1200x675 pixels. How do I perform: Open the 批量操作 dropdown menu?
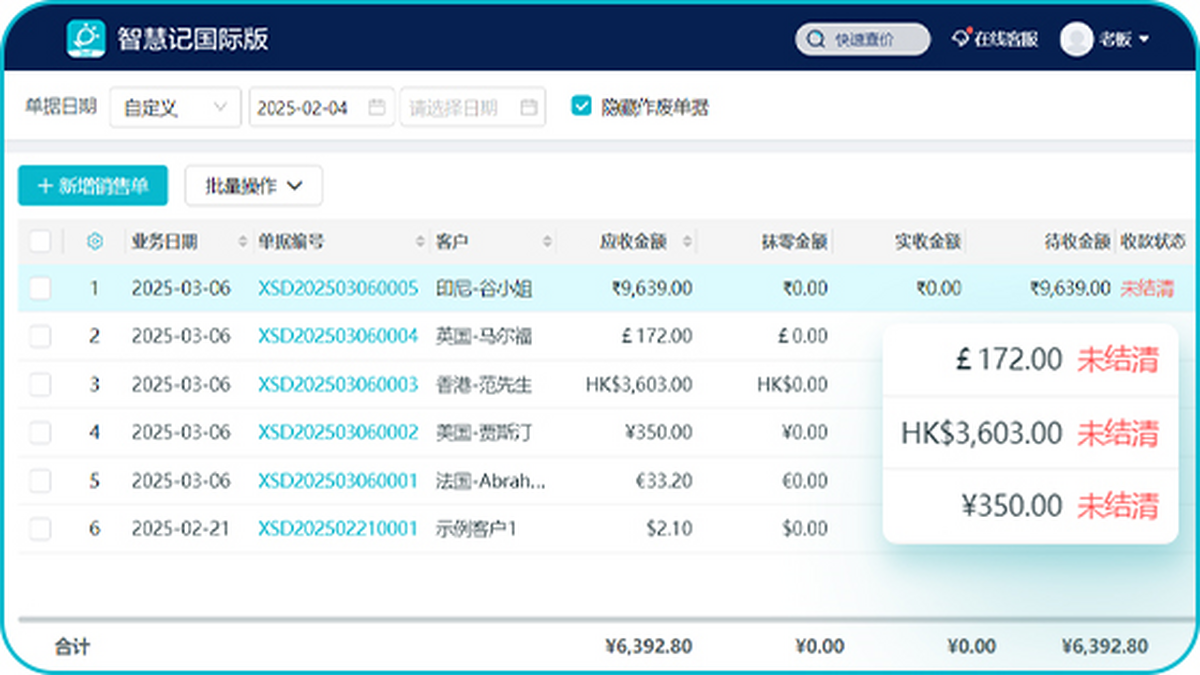[x=254, y=185]
